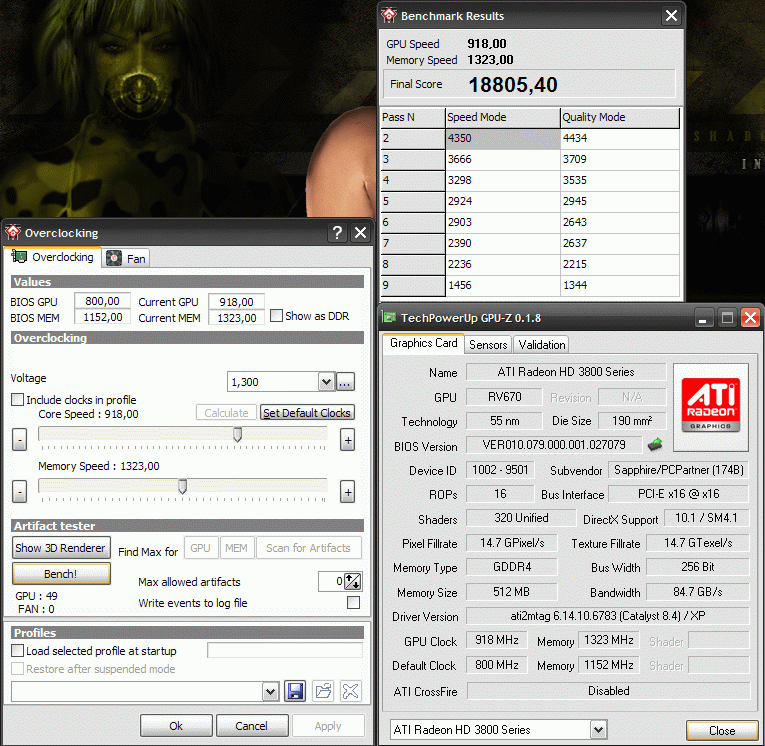Viewport: 765px width, 746px height.
Task: Check Load selected profile at startup
Action: (x=17, y=650)
